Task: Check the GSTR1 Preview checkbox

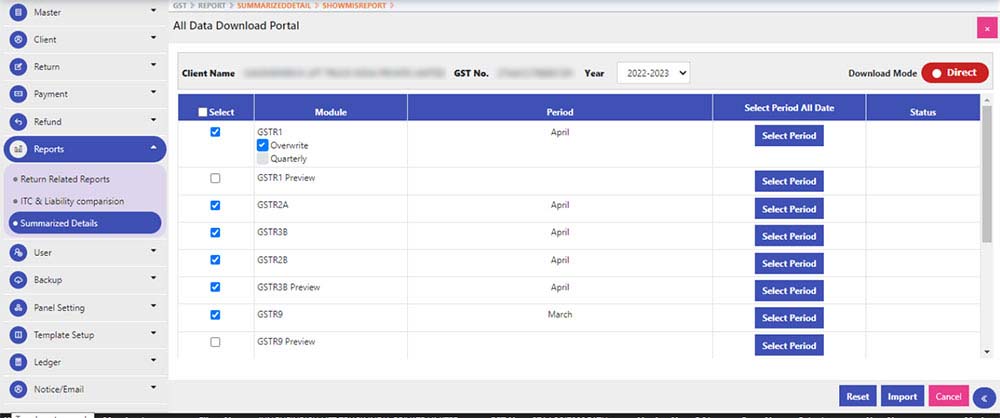Action: (x=215, y=178)
